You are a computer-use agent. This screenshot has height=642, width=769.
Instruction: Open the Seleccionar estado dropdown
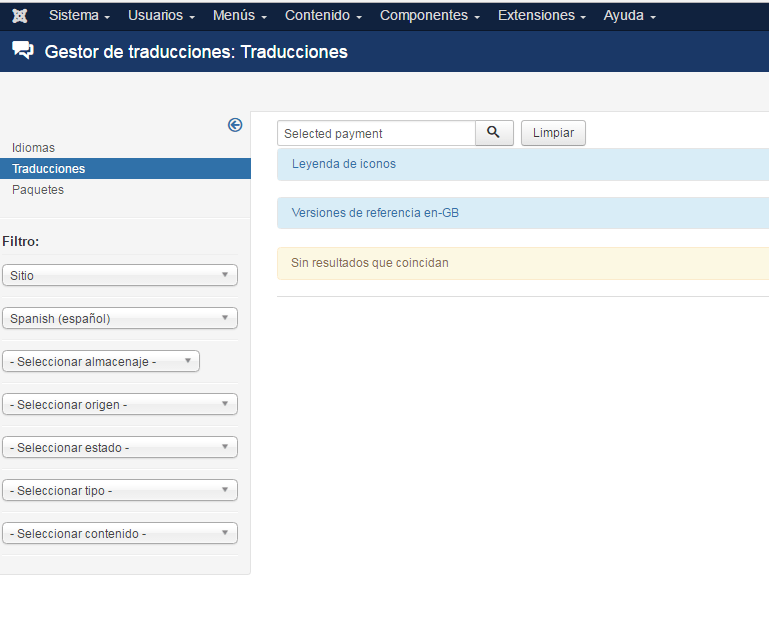pos(120,447)
